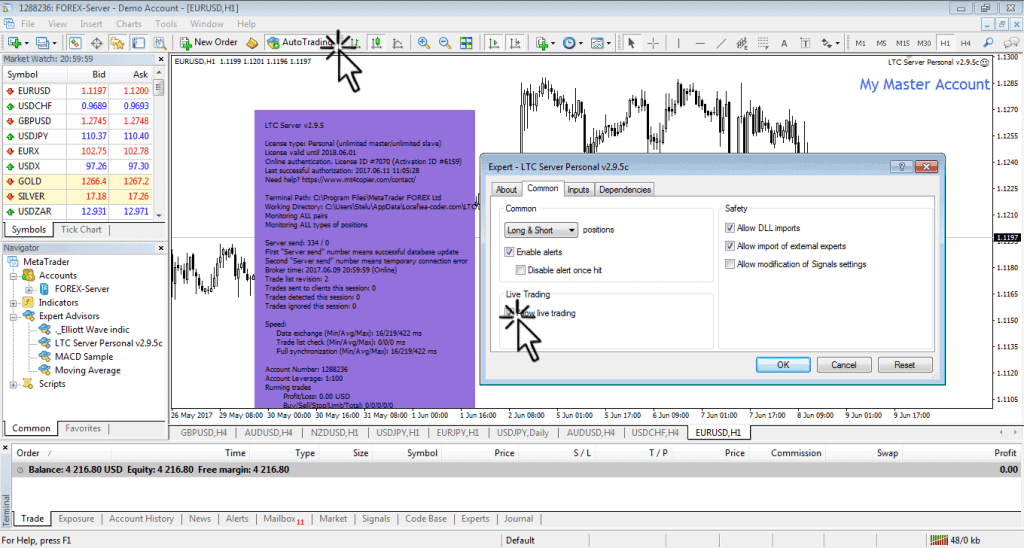Toggle the Data Window crosshair-circle icon
This screenshot has height=548, width=1024.
pos(97,43)
